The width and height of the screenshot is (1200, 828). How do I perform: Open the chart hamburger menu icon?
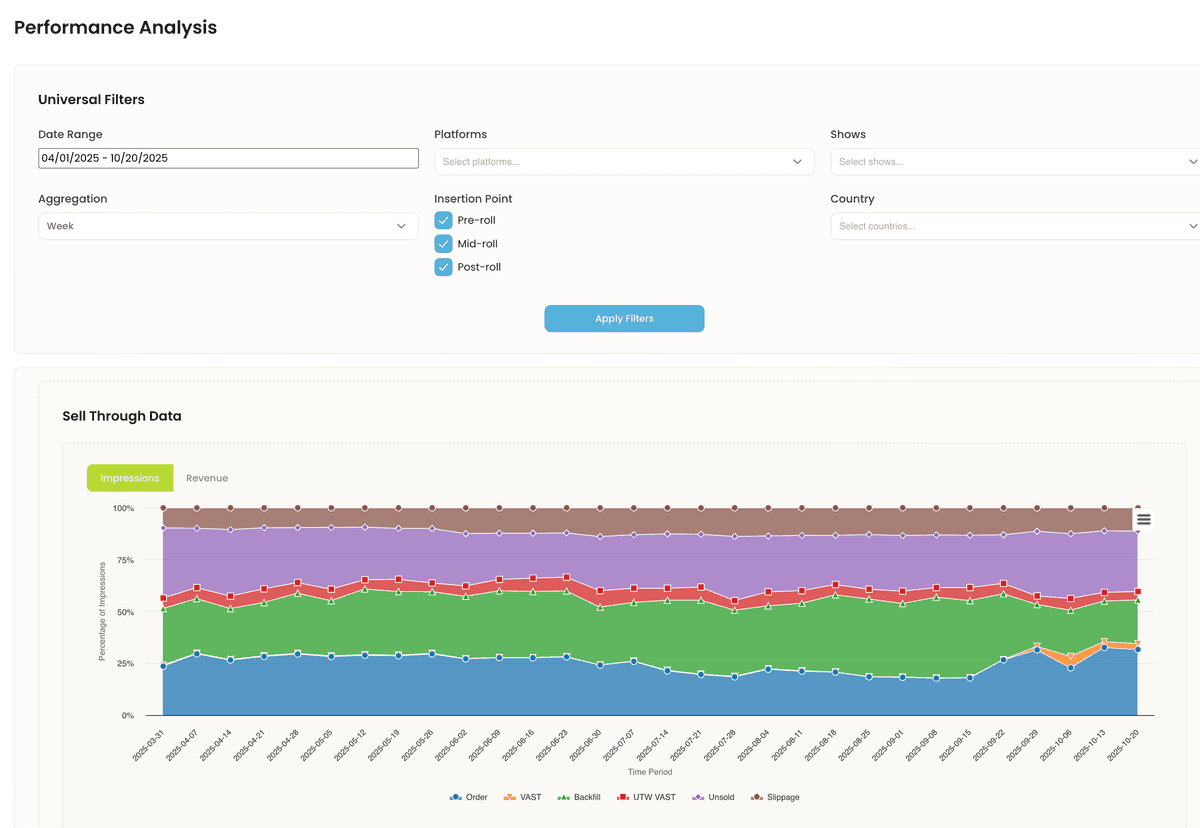pos(1143,519)
